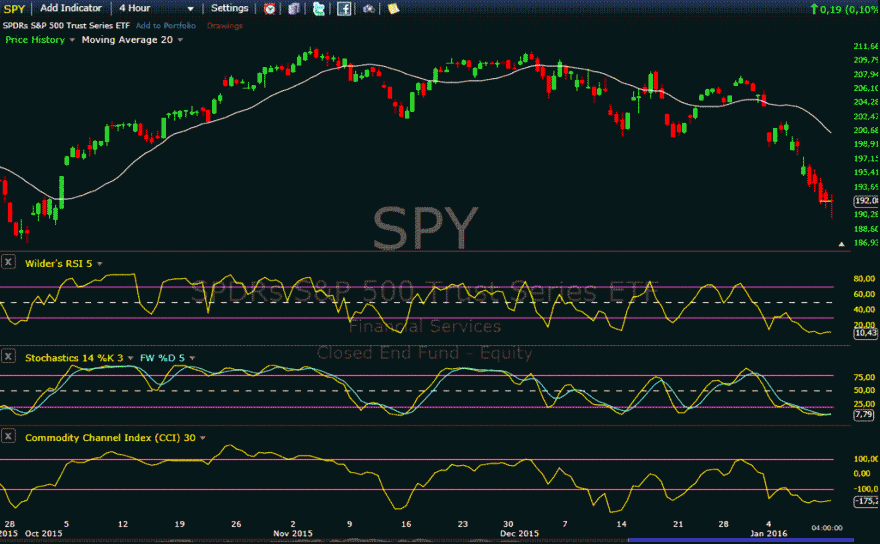
Task: Click the Dec 2015 date label
Action: 520,533
